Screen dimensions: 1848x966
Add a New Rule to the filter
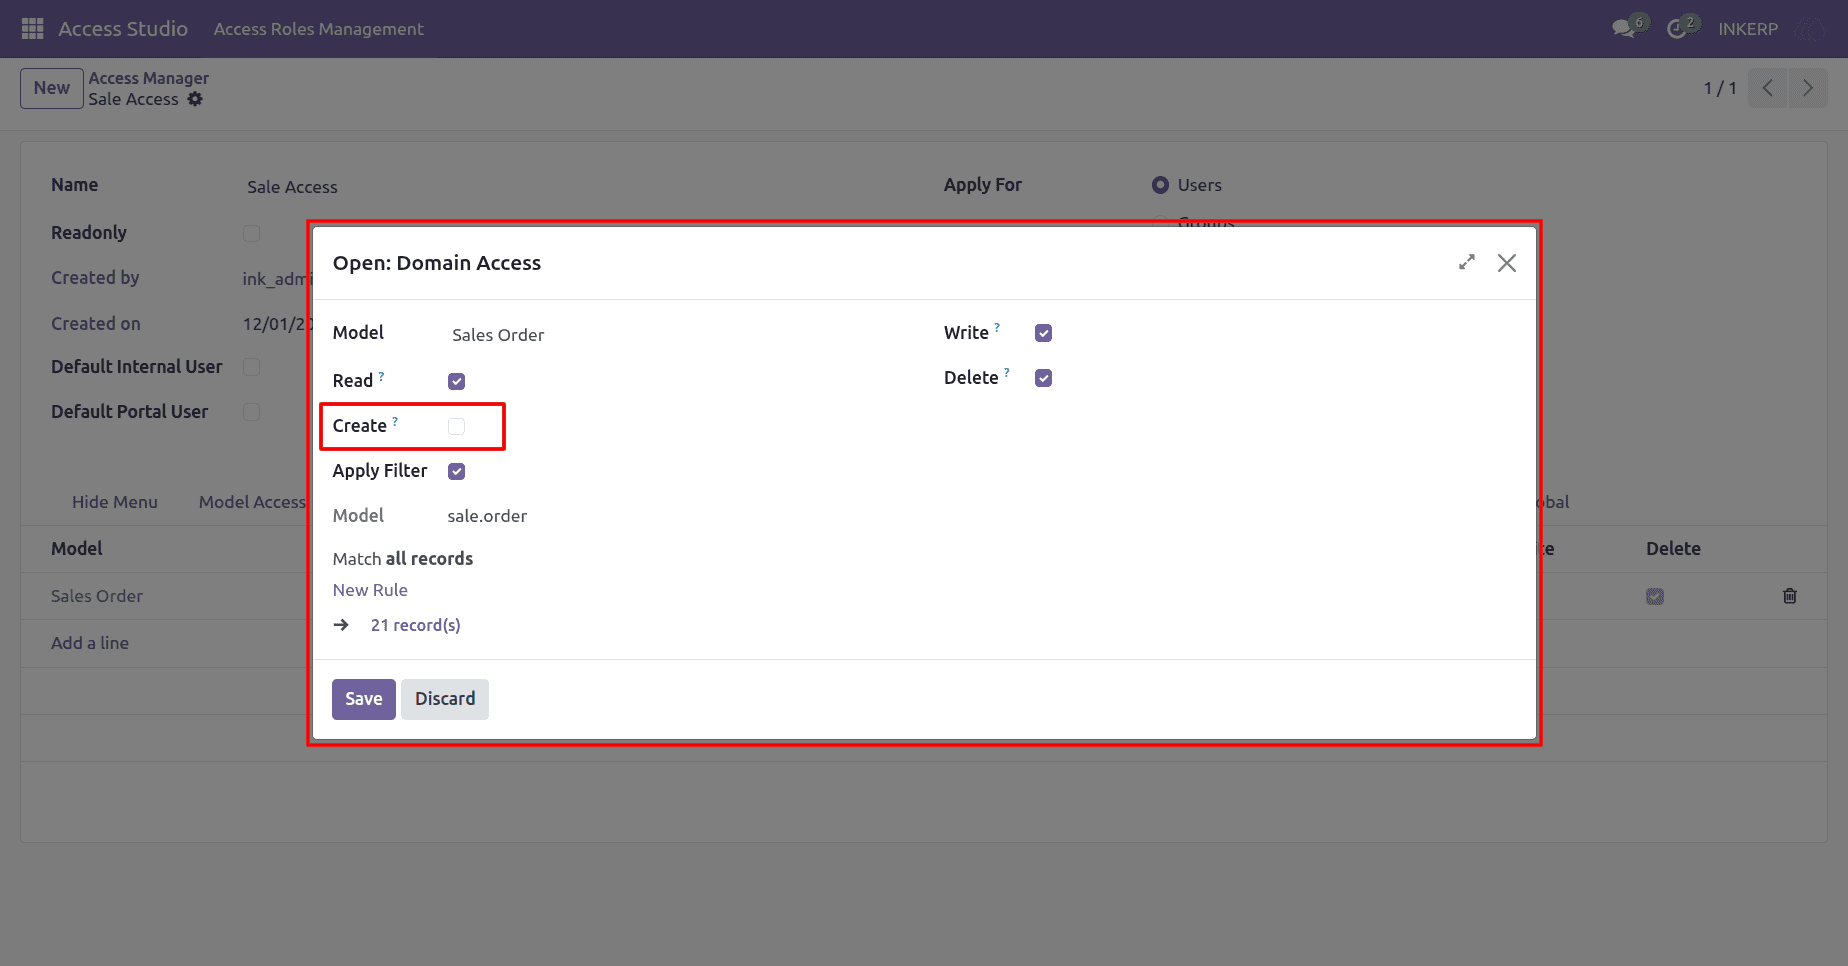370,590
